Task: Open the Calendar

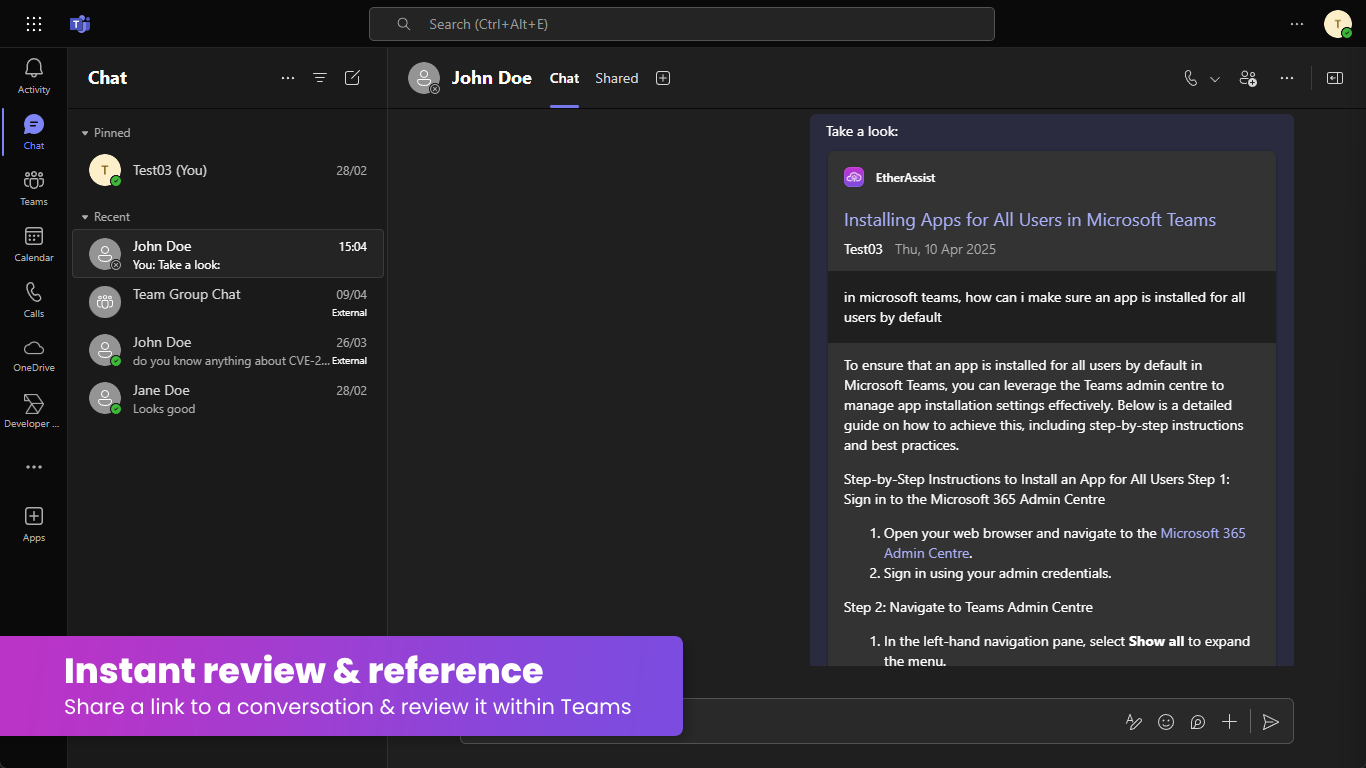Action: click(34, 243)
